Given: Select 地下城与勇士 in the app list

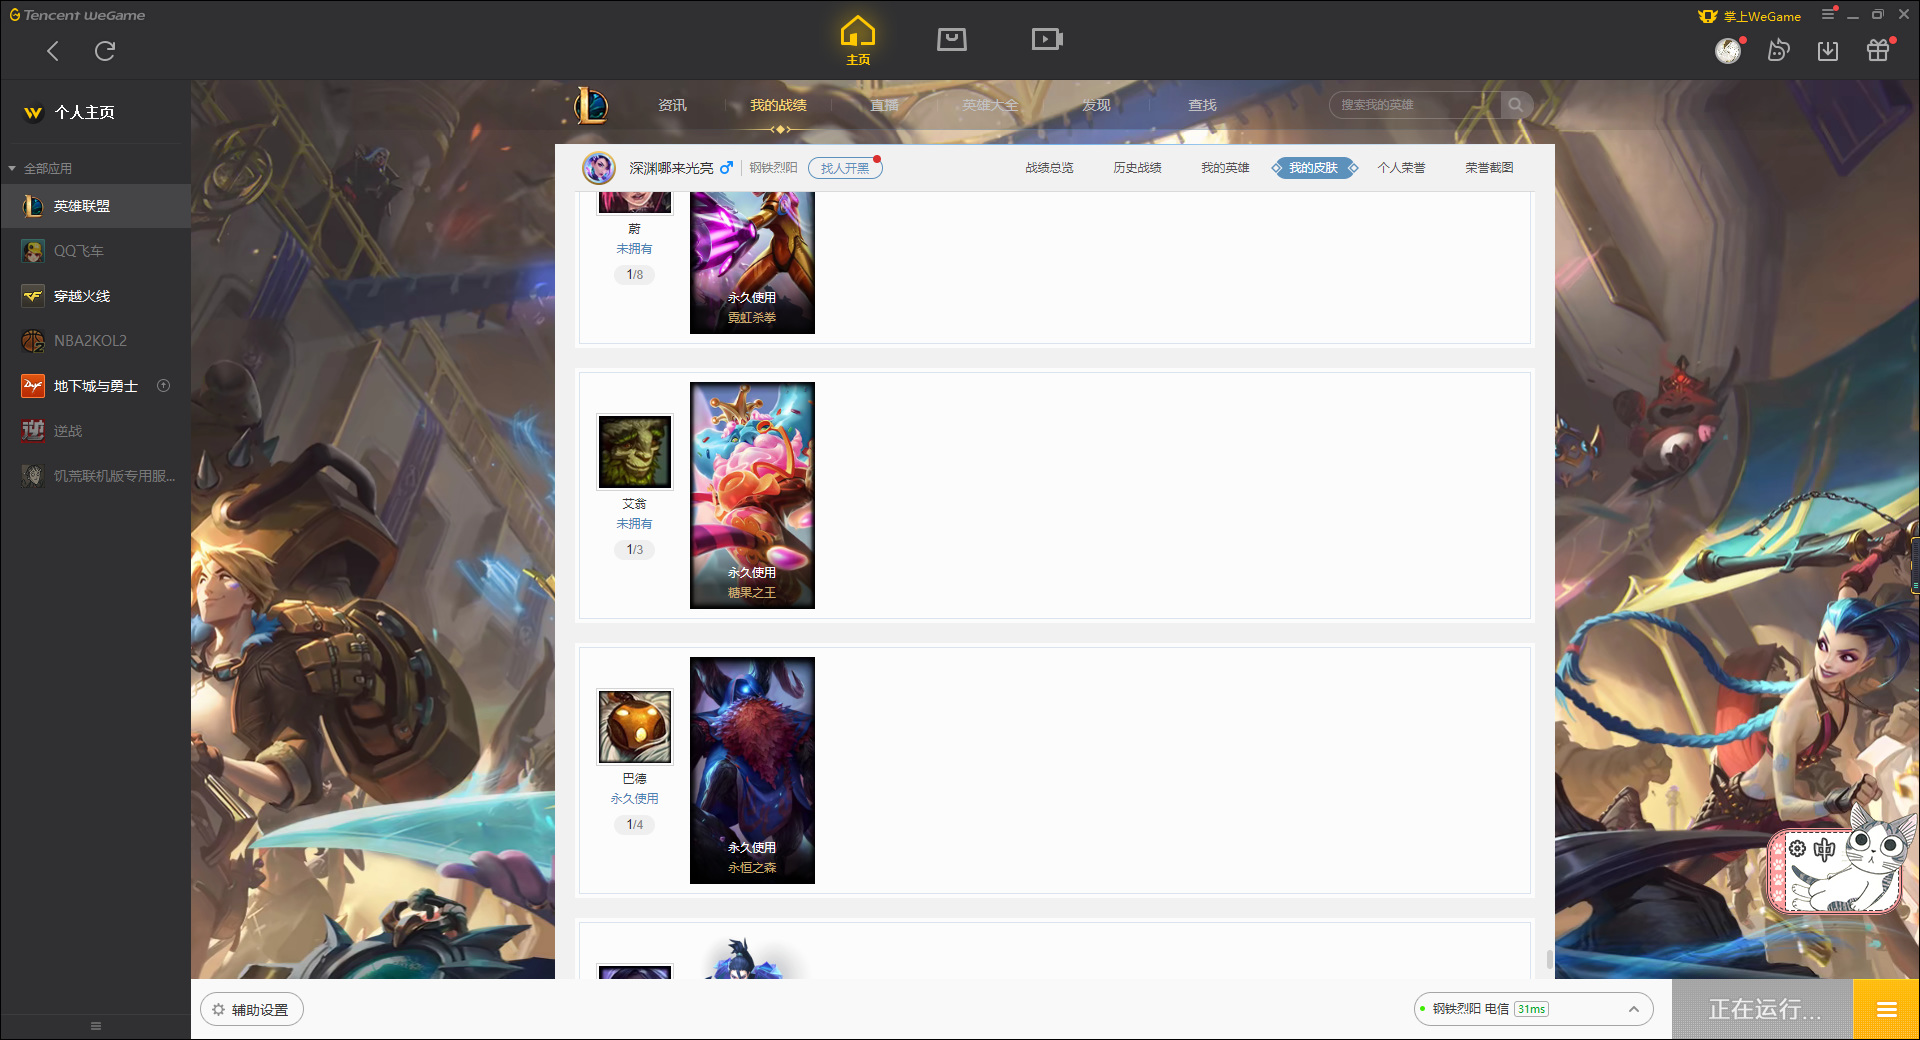Looking at the screenshot, I should click(95, 386).
